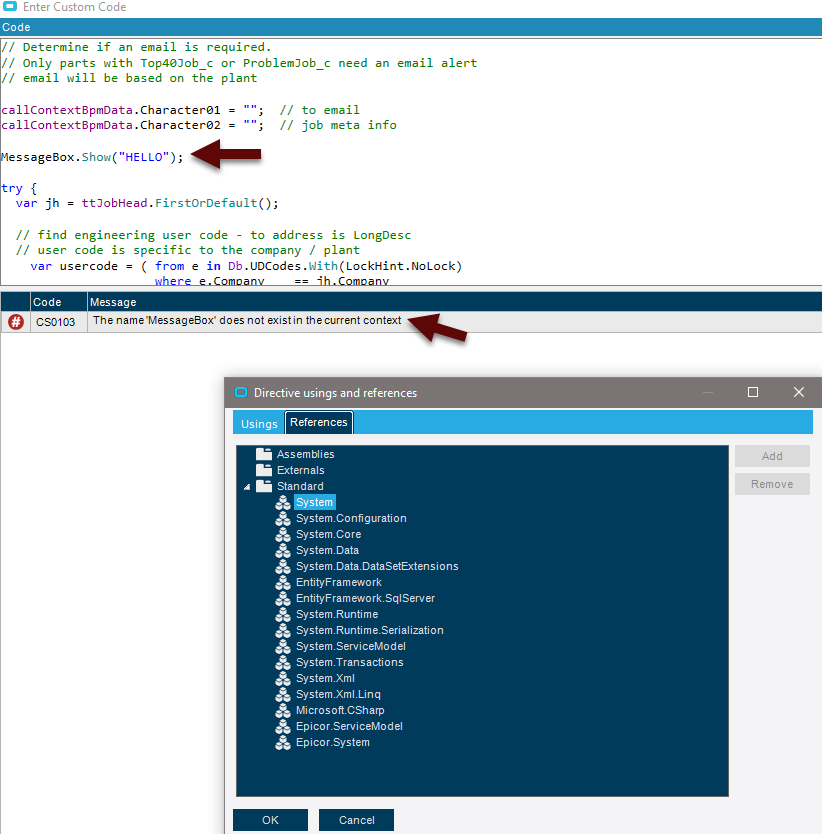Click the EntityFramework assembly icon
This screenshot has width=822, height=834.
[283, 582]
